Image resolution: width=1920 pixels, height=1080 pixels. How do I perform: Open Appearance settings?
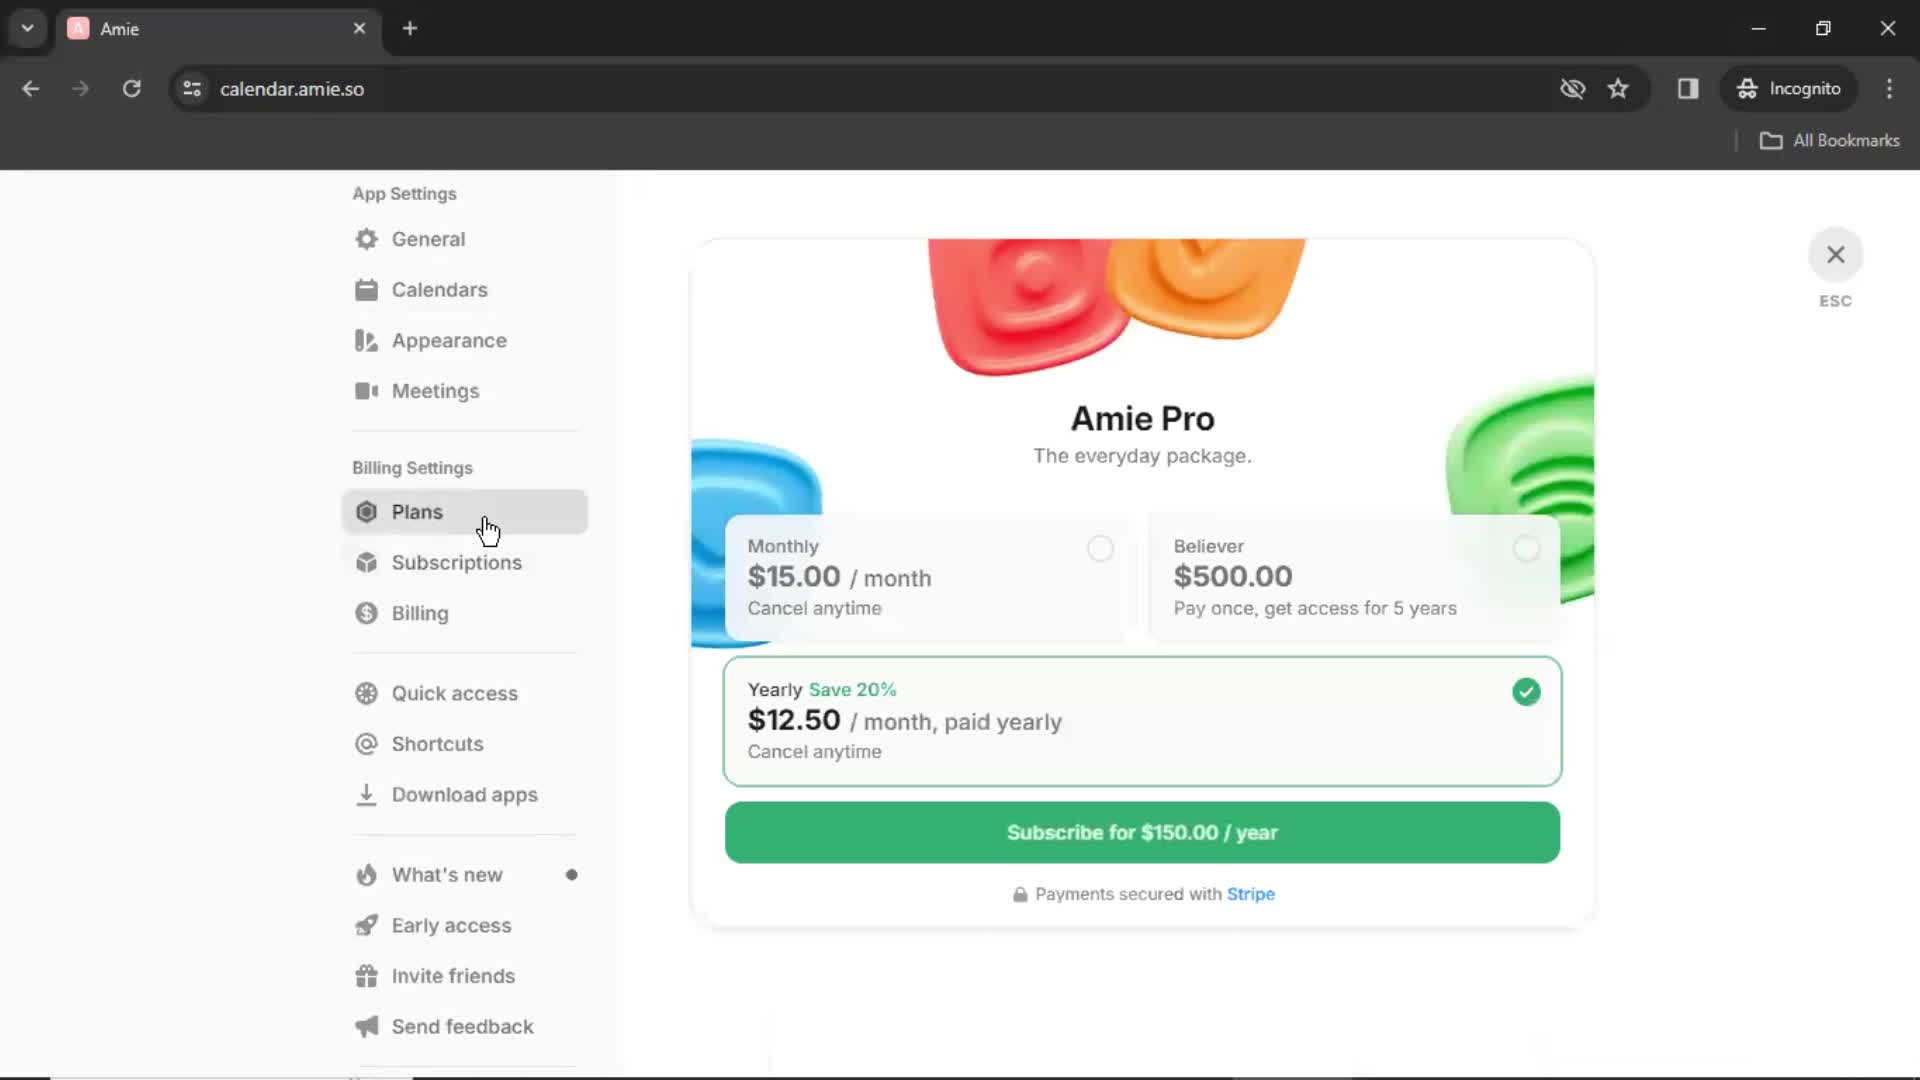[448, 340]
